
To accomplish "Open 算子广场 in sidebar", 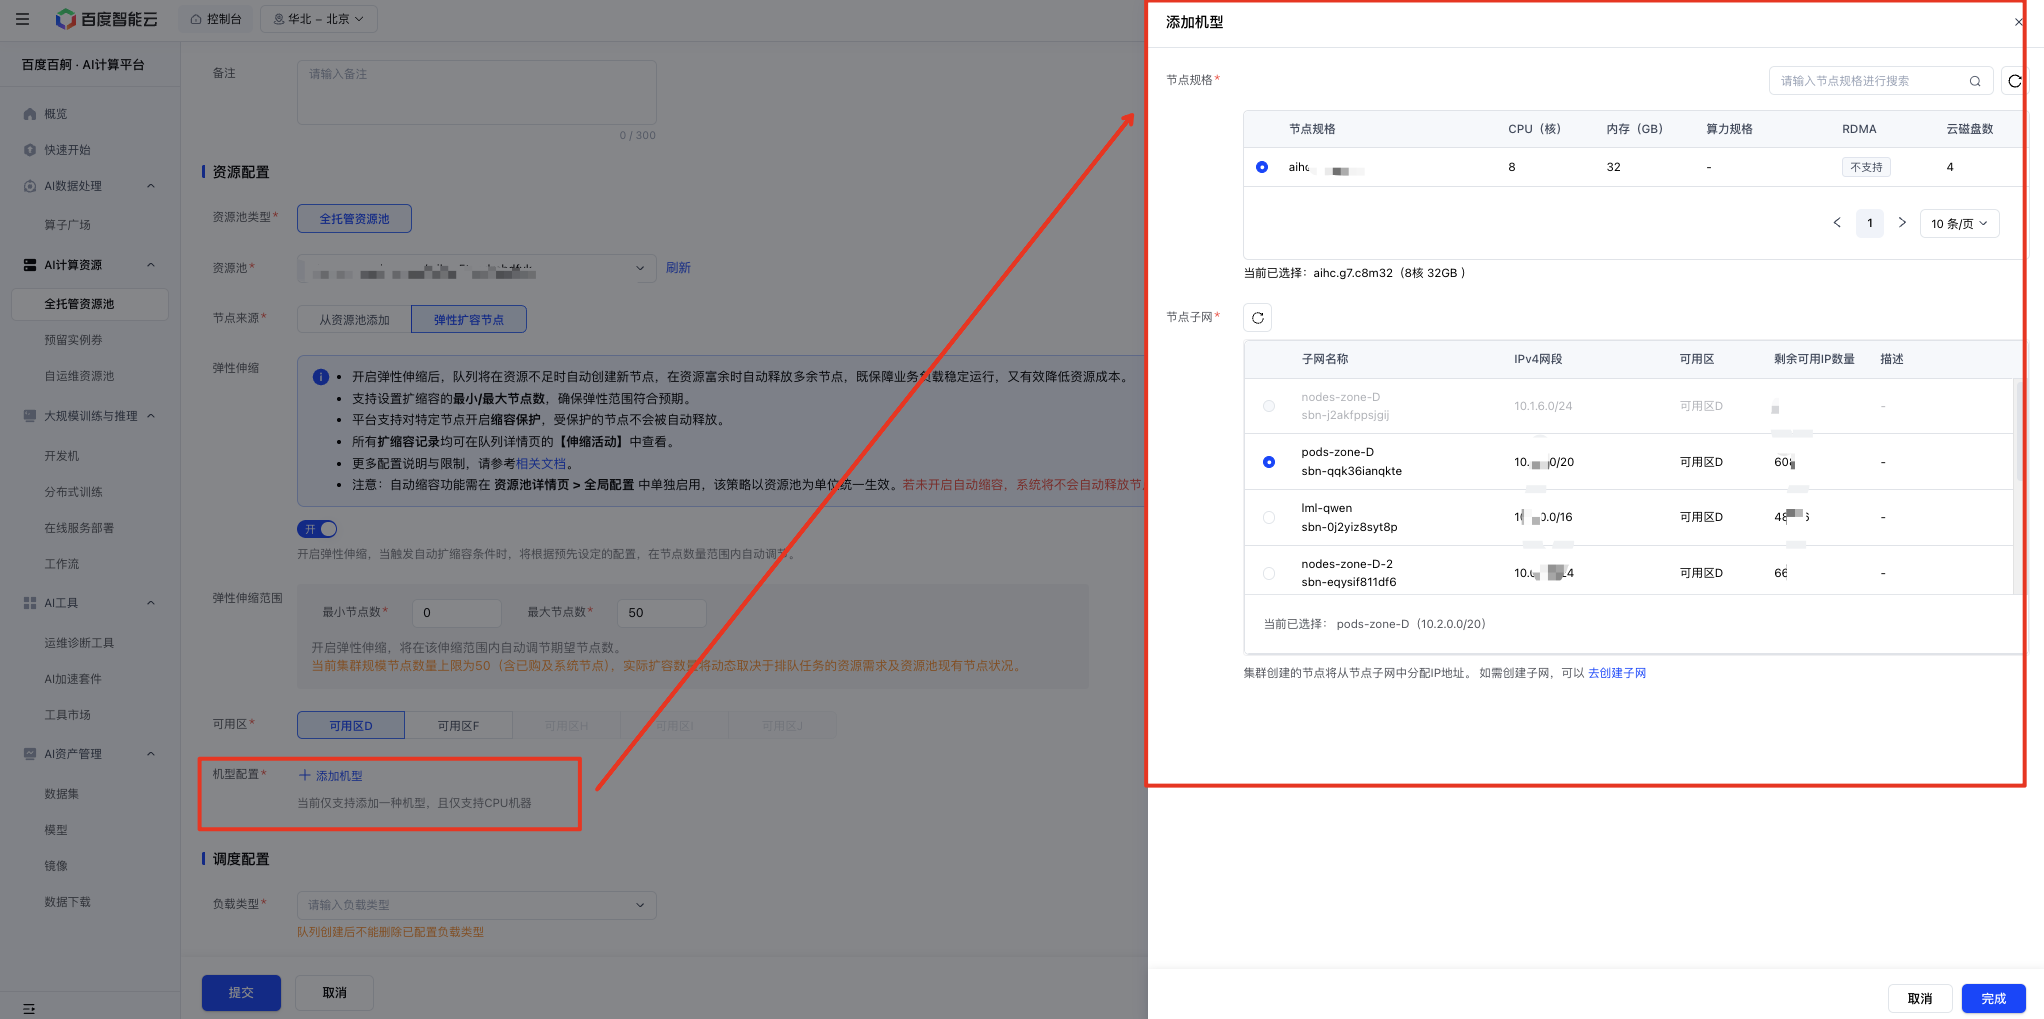I will [67, 225].
